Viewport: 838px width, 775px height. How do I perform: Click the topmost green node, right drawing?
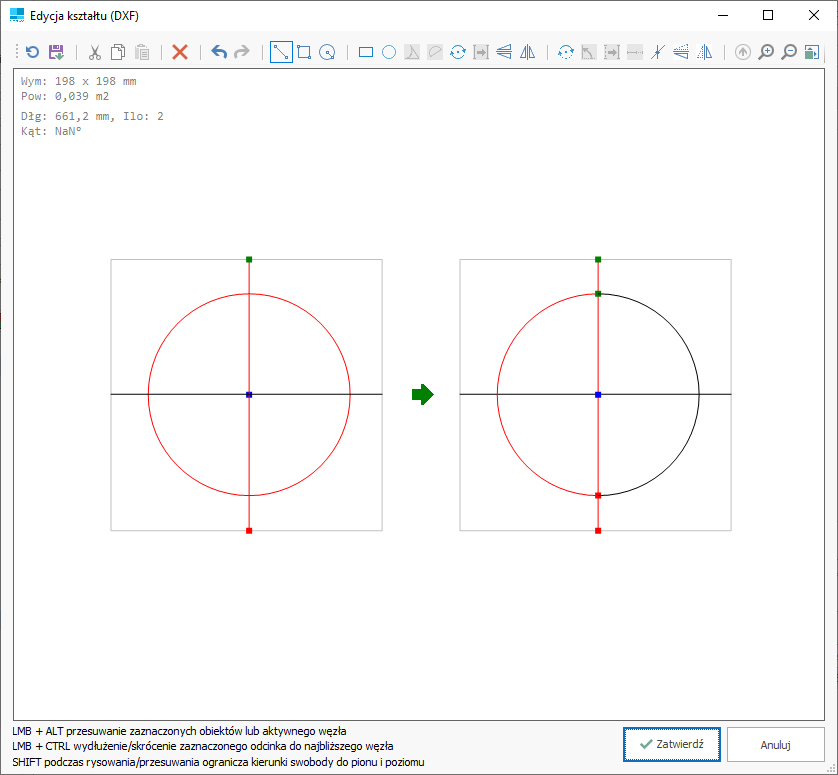(x=598, y=259)
